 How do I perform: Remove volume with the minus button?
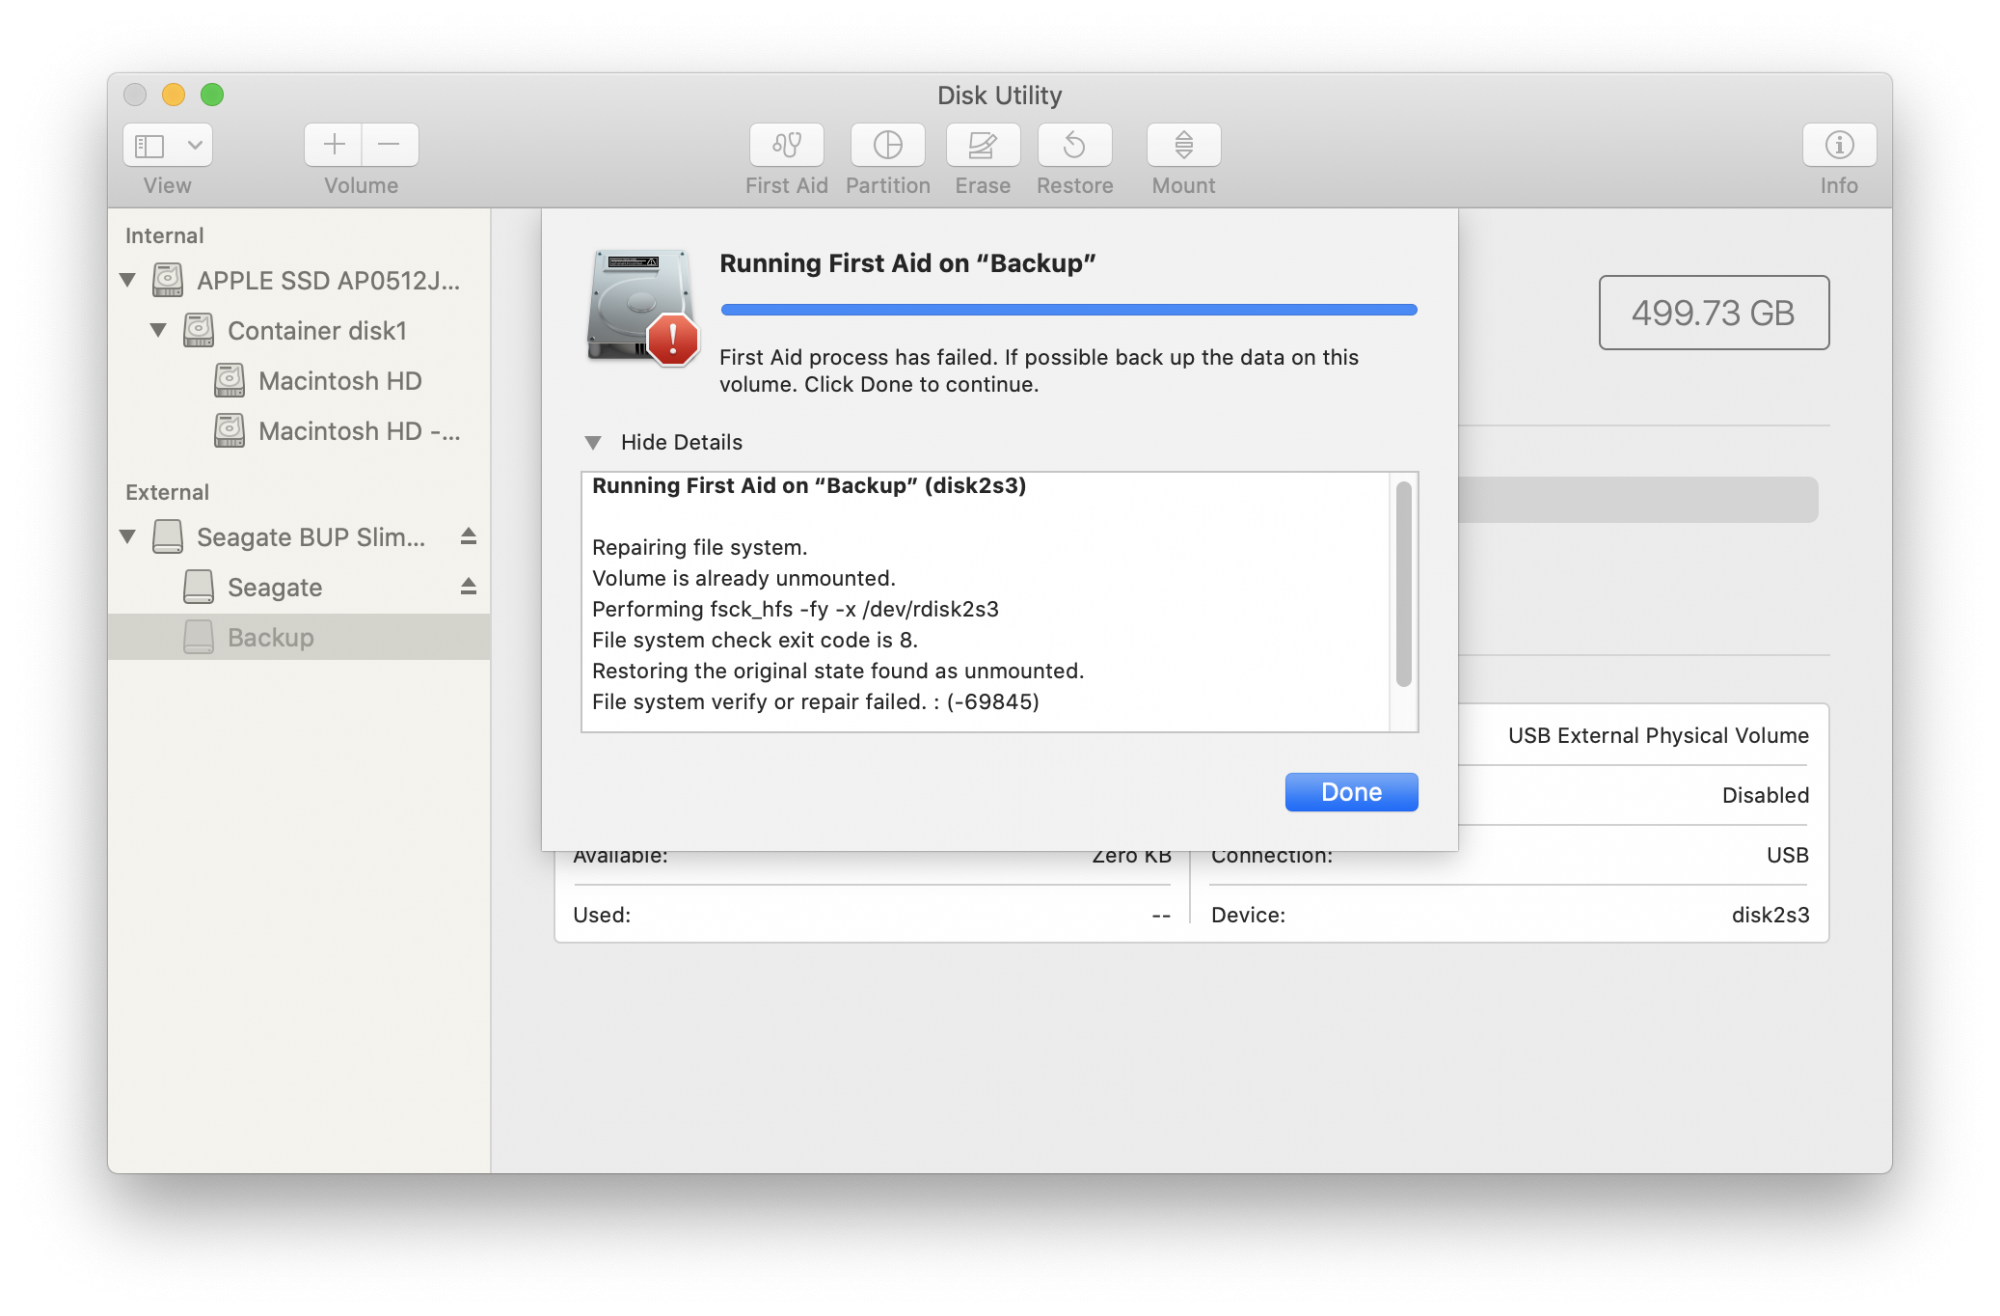pyautogui.click(x=390, y=146)
